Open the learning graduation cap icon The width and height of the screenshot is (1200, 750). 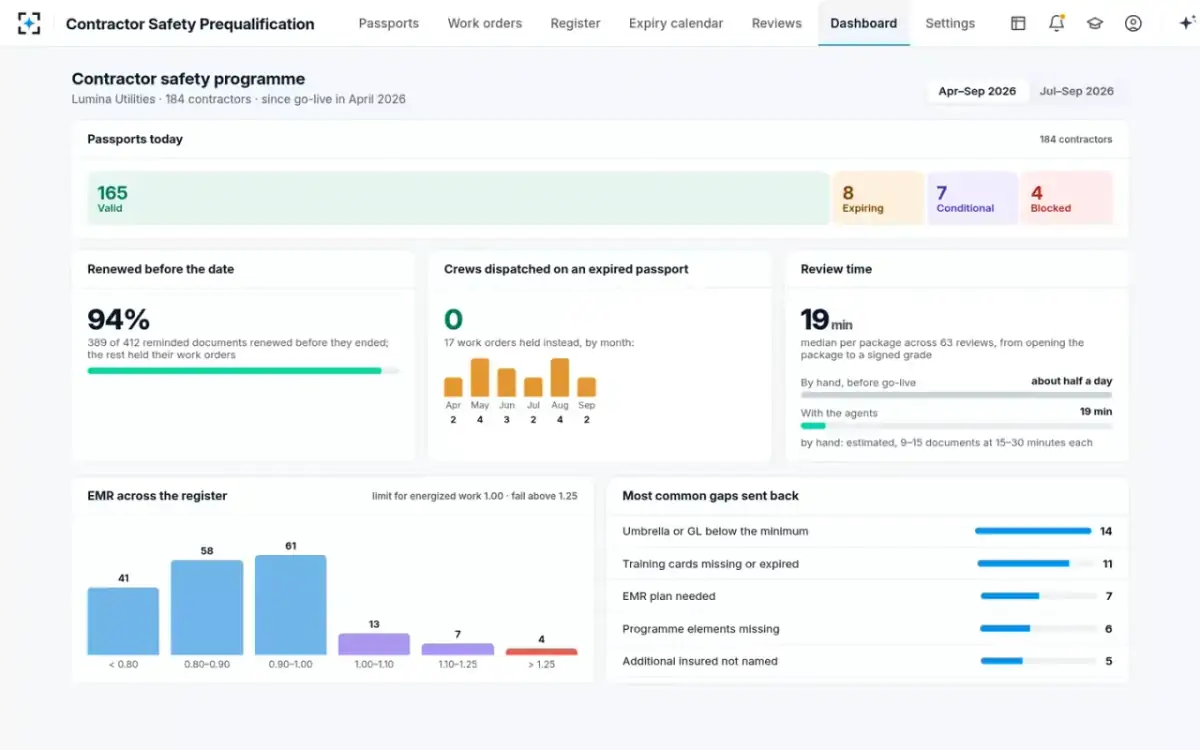1095,23
